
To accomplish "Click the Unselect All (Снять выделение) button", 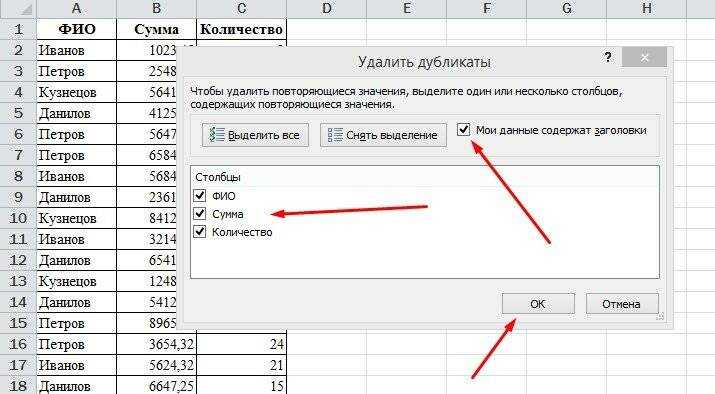I will point(383,135).
